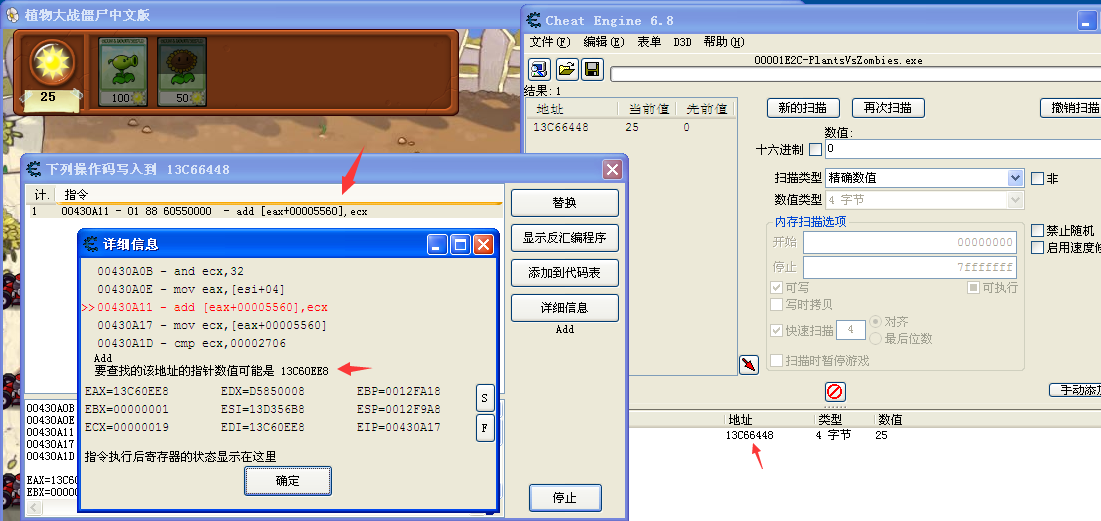
Task: Close the 详细信息 dialog with the red X
Action: pyautogui.click(x=483, y=244)
